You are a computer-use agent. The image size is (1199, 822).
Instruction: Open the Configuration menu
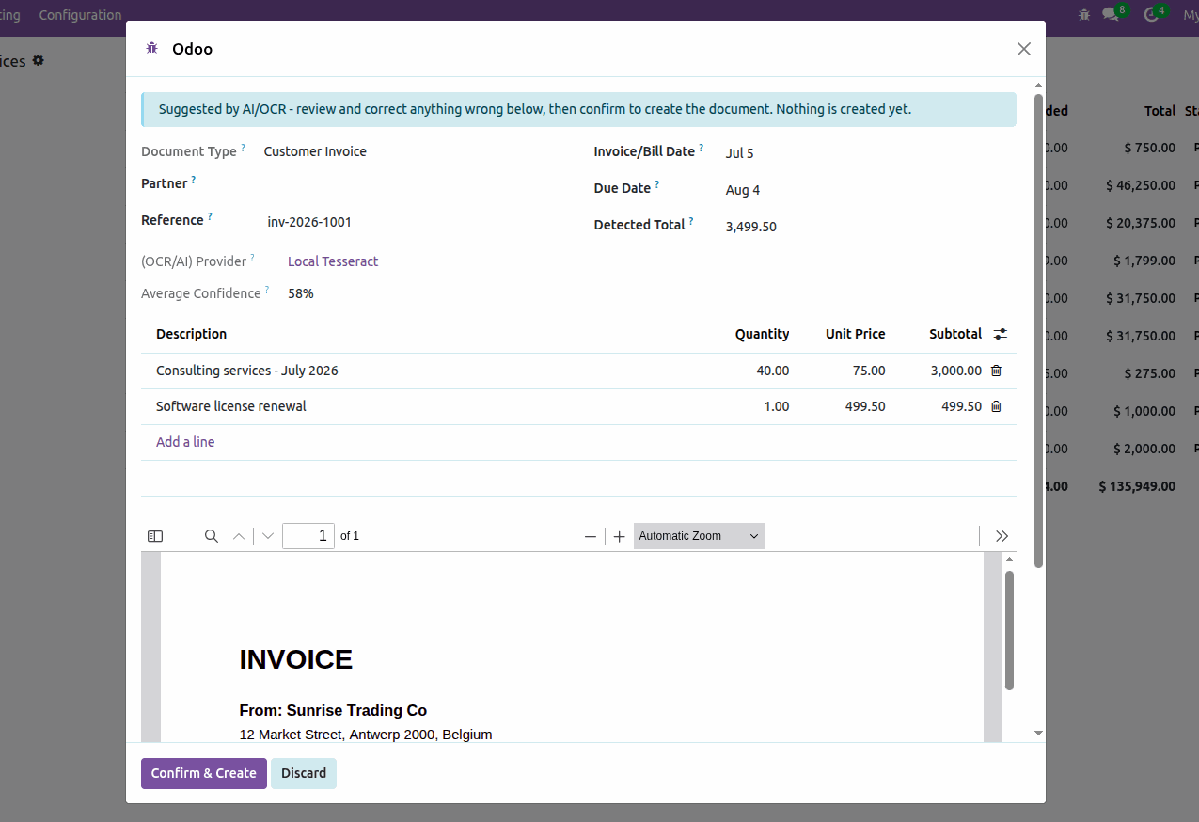[x=80, y=15]
